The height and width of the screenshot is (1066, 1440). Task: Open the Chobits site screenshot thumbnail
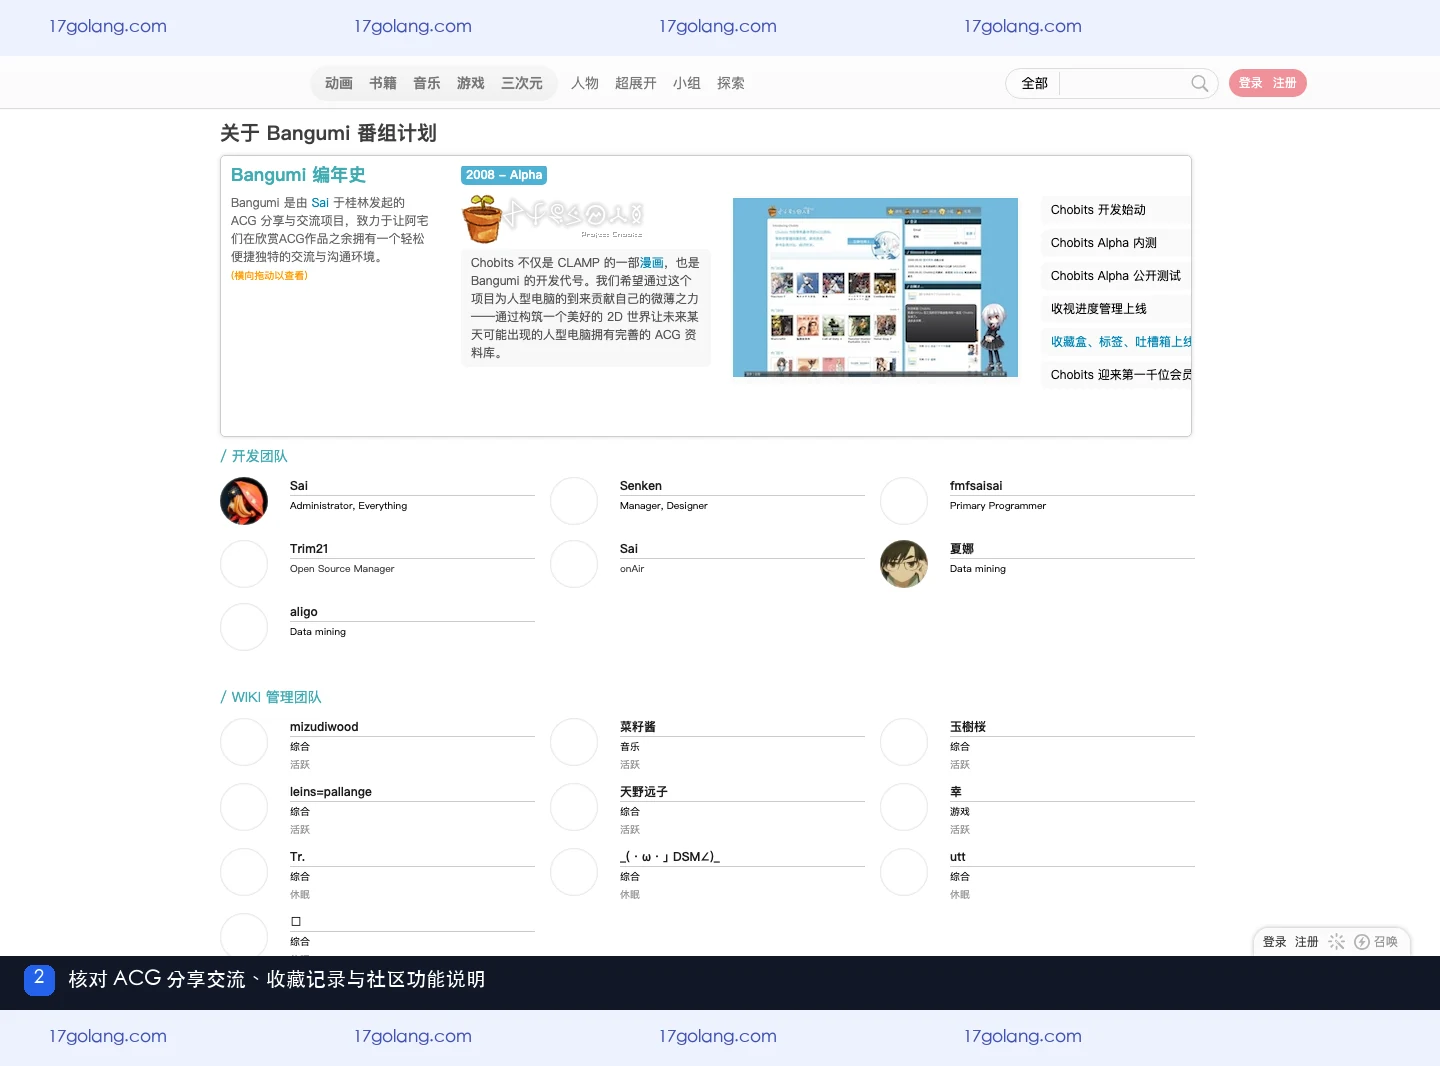[x=875, y=287]
